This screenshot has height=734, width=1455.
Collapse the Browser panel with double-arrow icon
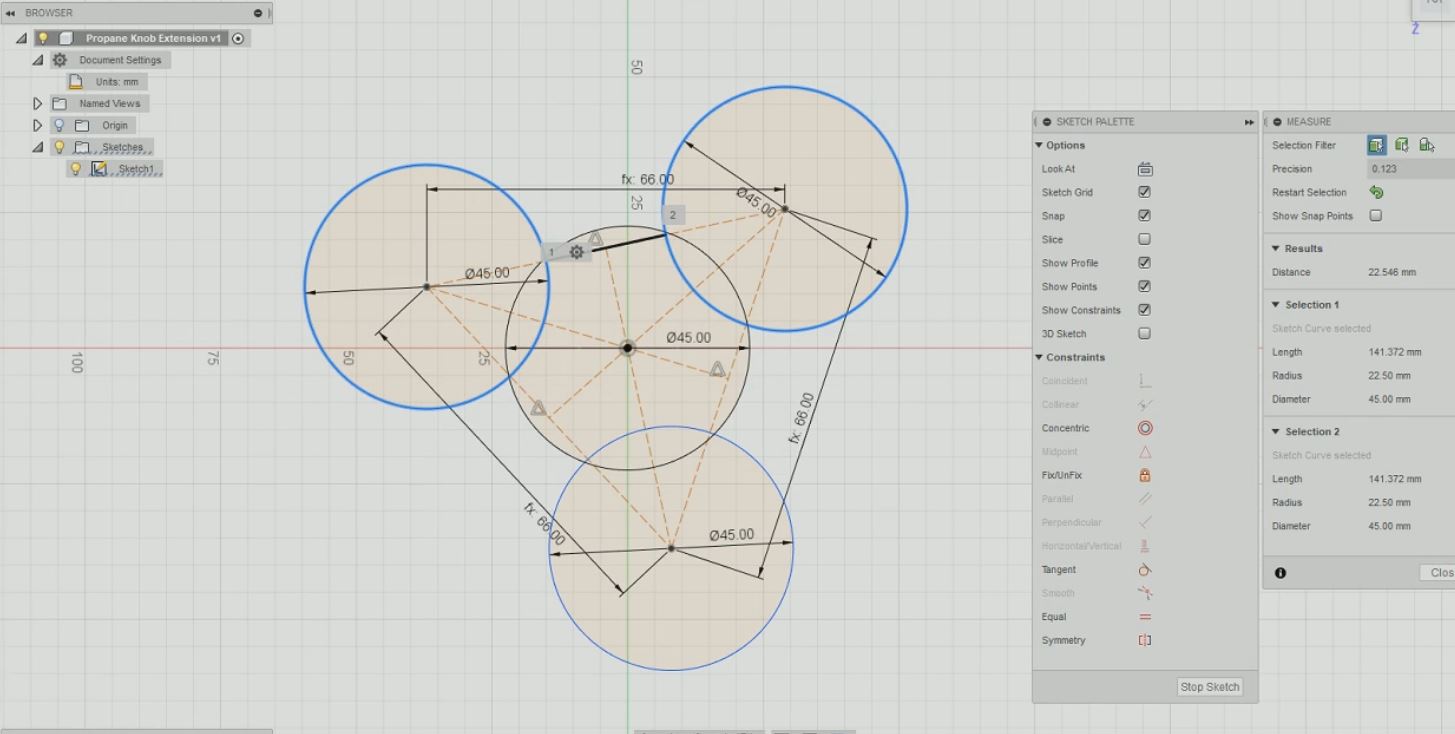[11, 13]
